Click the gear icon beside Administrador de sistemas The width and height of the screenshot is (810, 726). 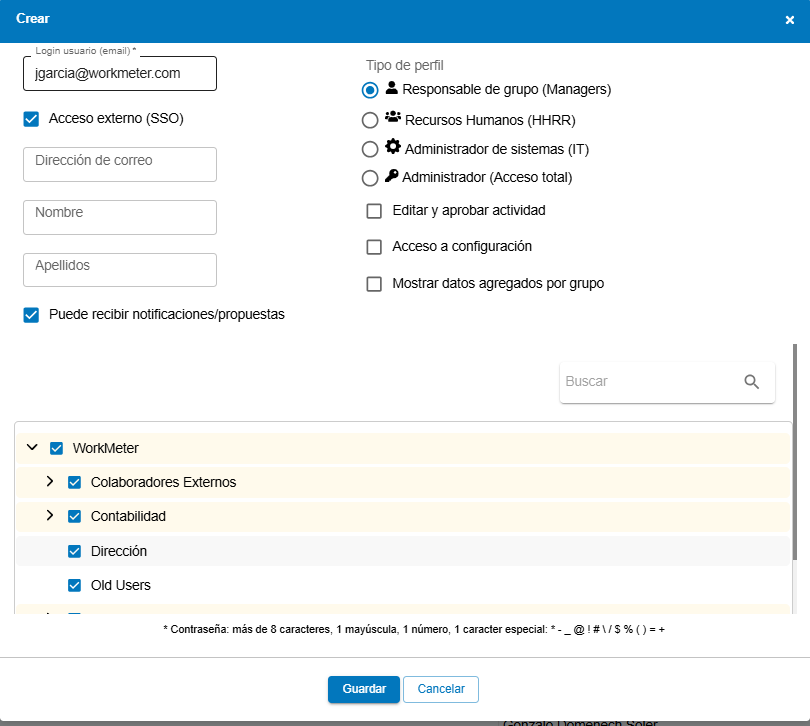[x=391, y=148]
